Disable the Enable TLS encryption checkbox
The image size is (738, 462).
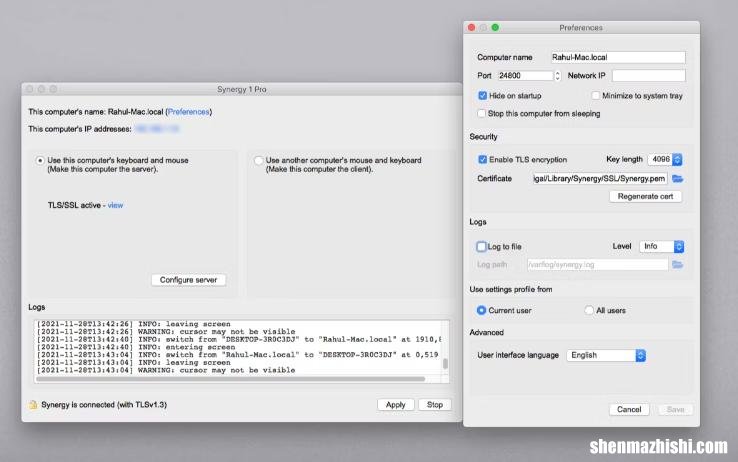coord(482,159)
